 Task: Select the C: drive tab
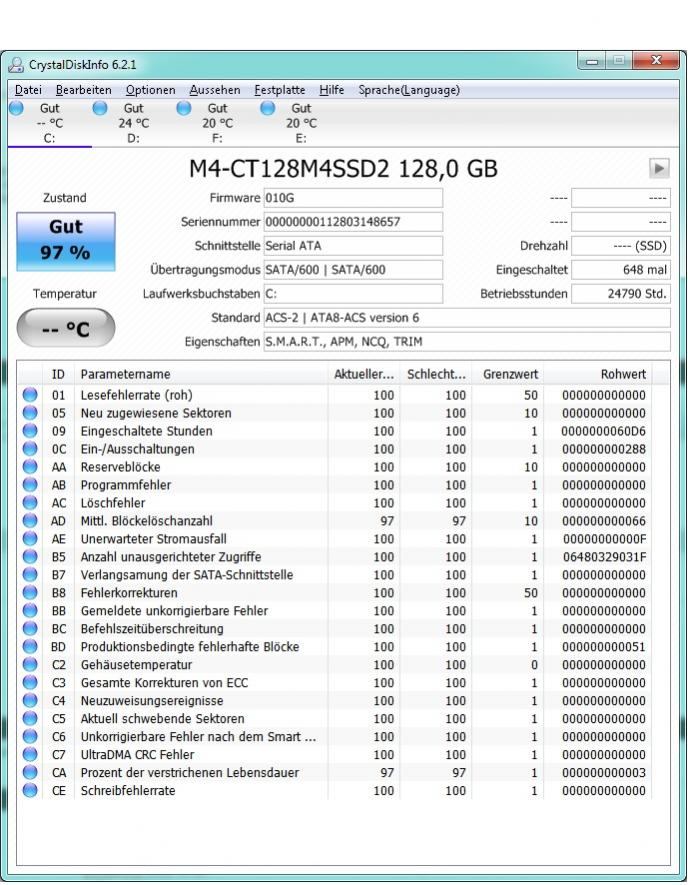click(x=49, y=123)
